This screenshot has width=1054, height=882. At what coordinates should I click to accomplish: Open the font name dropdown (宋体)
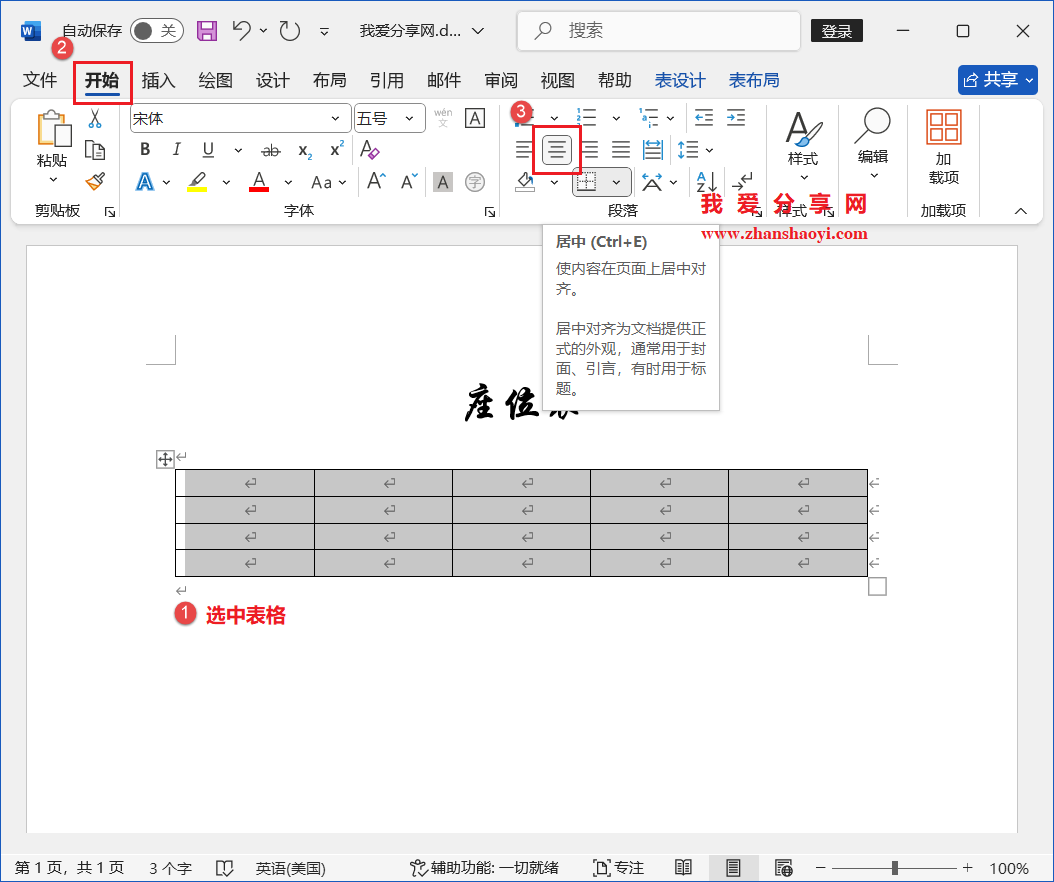(335, 119)
